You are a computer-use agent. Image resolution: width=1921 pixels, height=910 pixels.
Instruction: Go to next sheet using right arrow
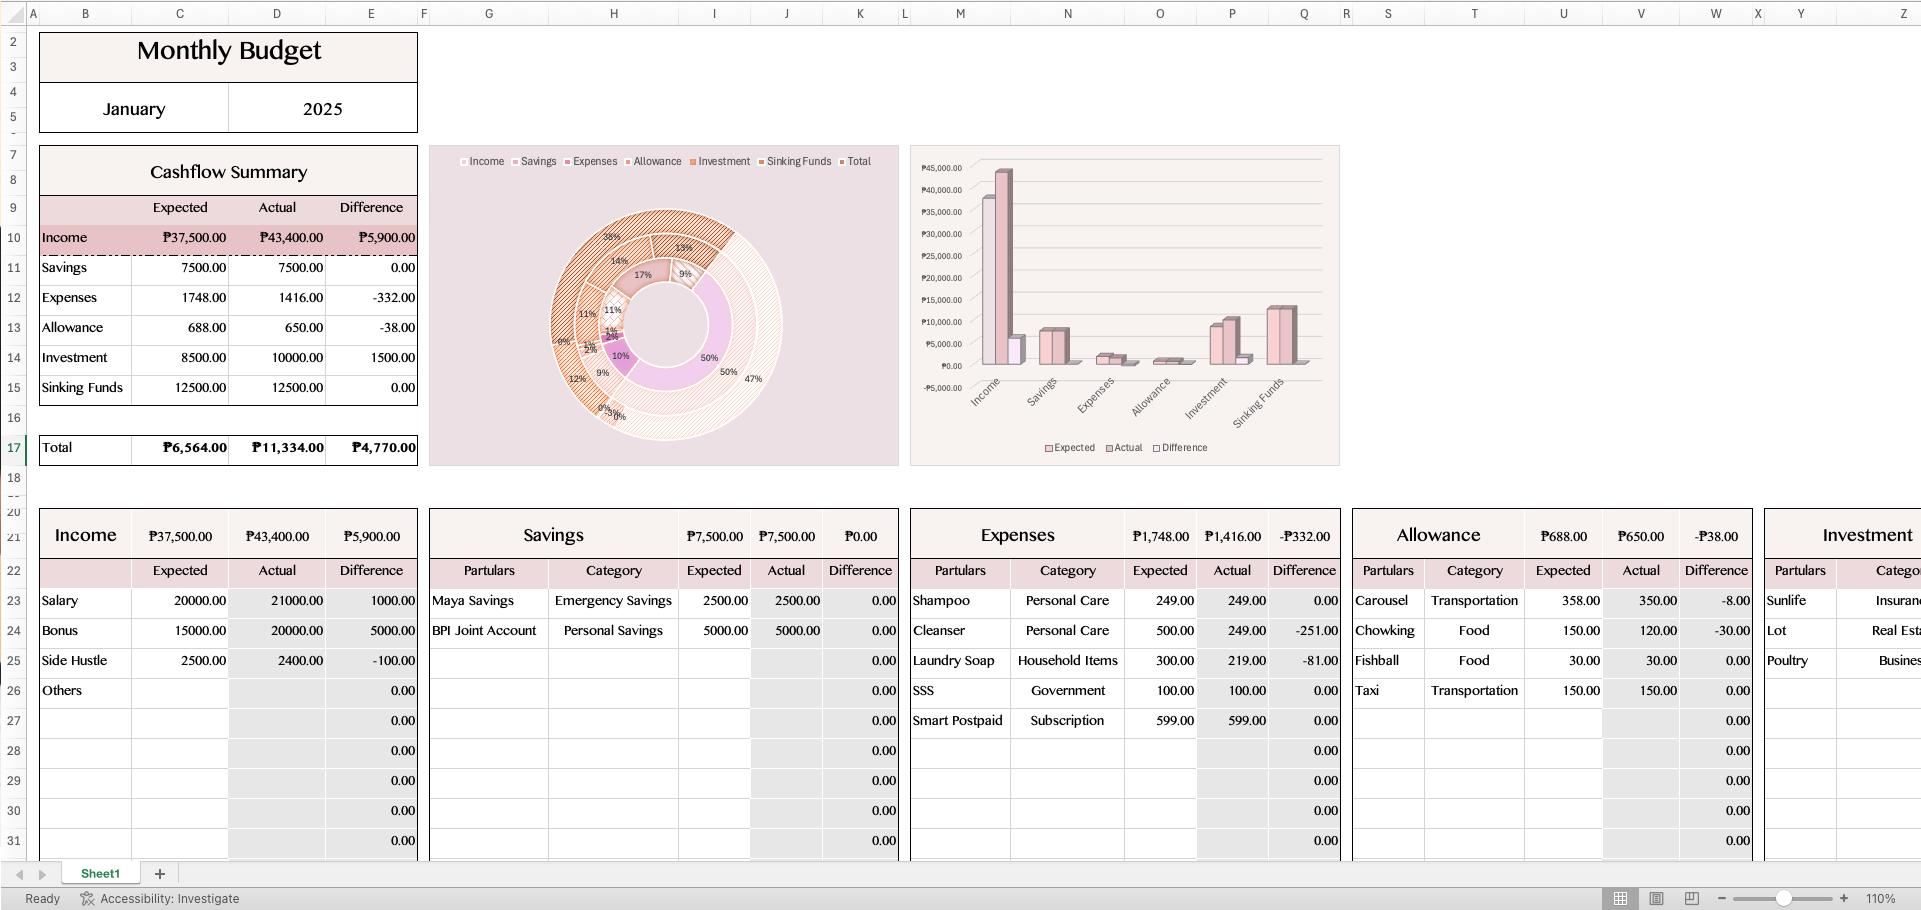pos(42,874)
